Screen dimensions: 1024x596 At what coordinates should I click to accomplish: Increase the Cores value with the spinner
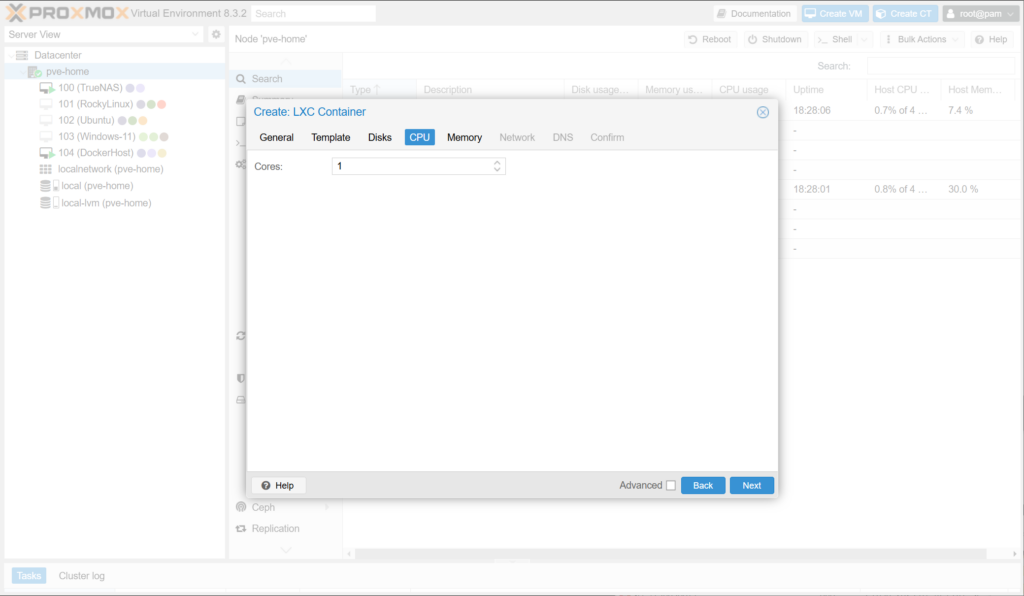pyautogui.click(x=497, y=163)
